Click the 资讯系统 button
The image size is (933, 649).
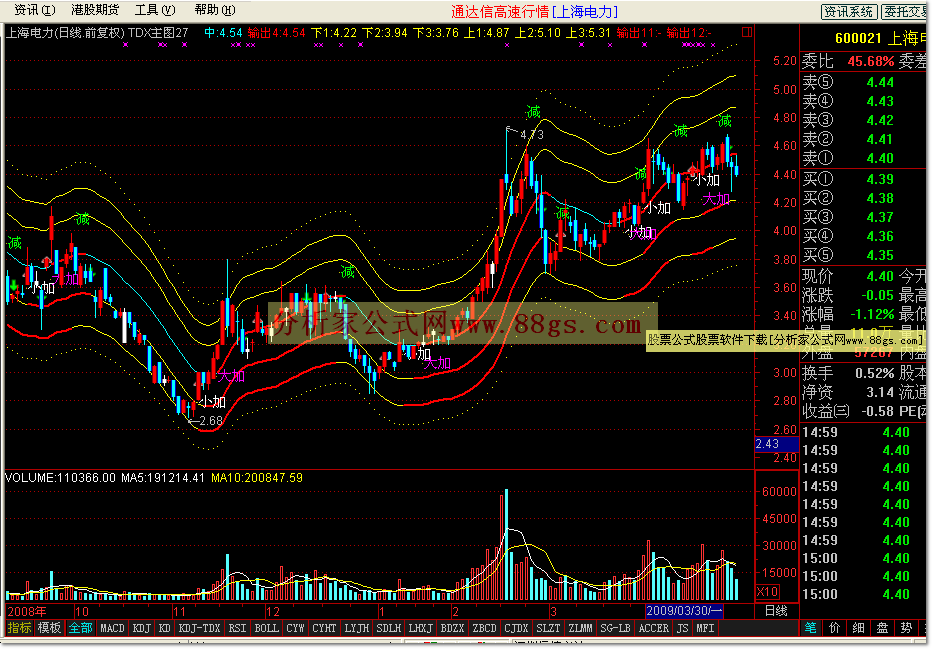click(x=849, y=11)
